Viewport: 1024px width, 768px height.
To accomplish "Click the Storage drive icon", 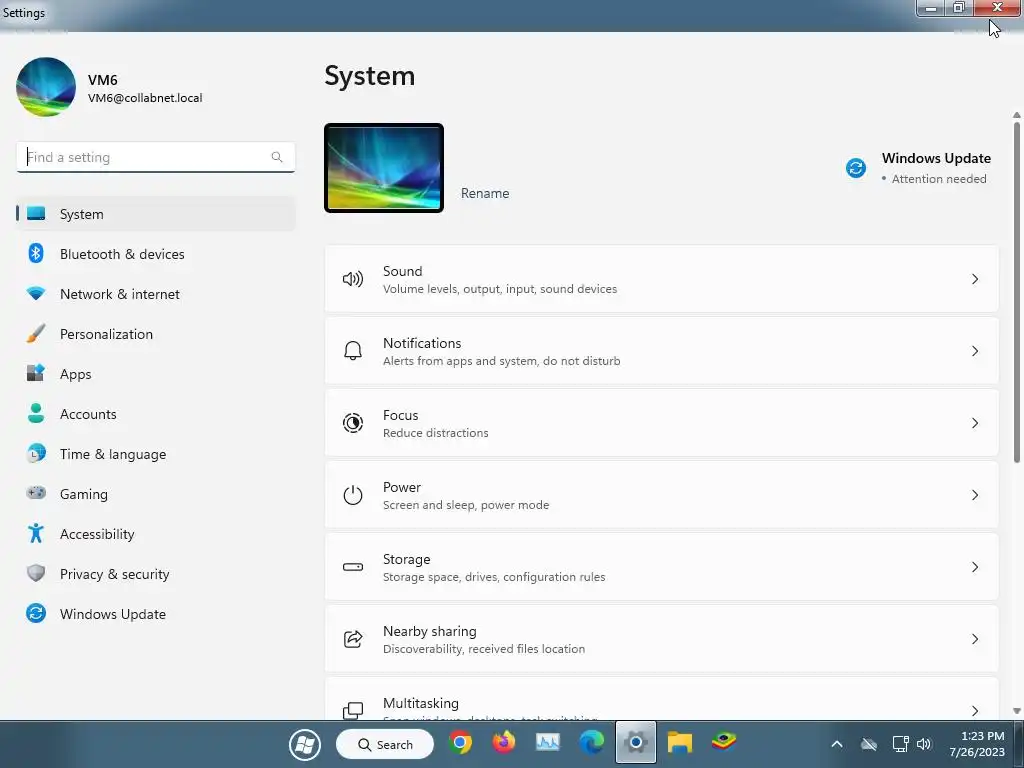I will click(353, 567).
